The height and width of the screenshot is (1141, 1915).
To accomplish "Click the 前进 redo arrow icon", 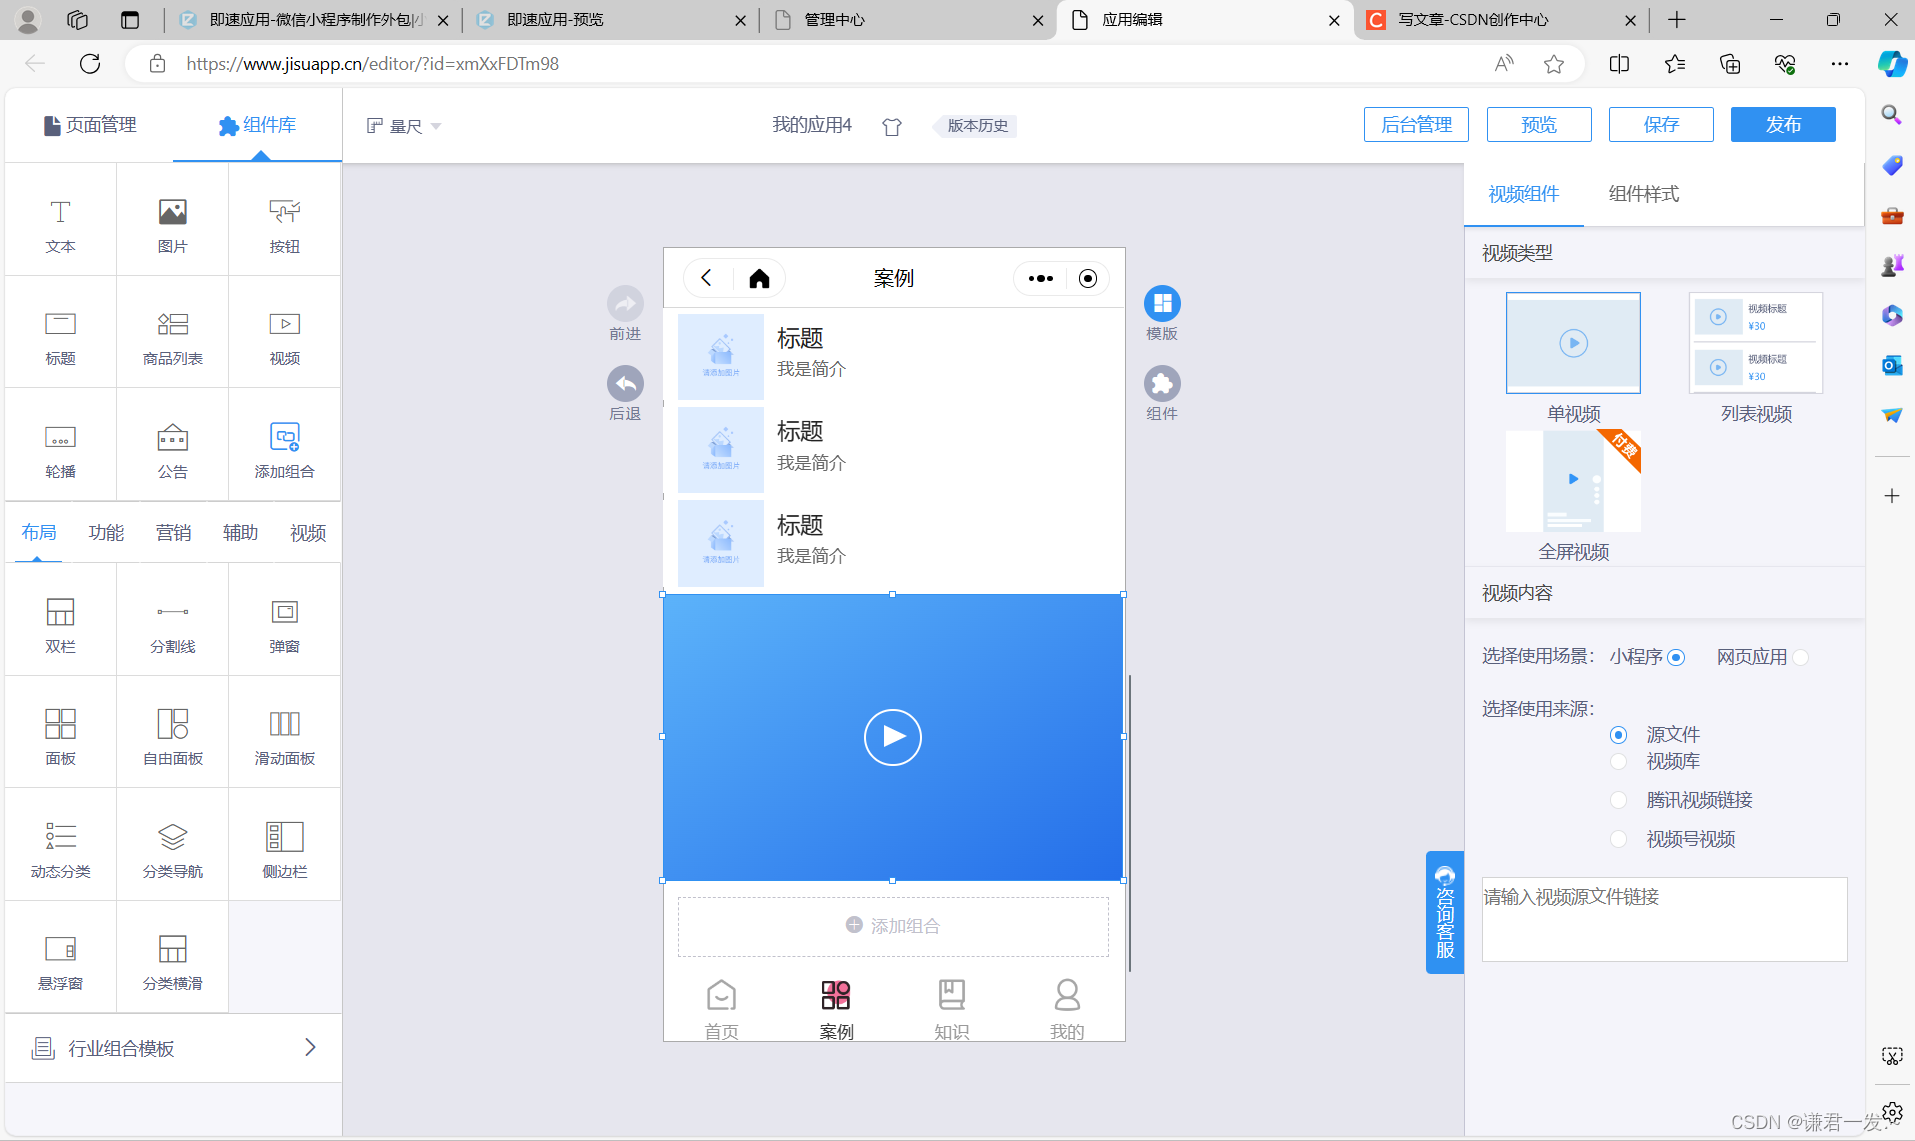I will pyautogui.click(x=625, y=303).
